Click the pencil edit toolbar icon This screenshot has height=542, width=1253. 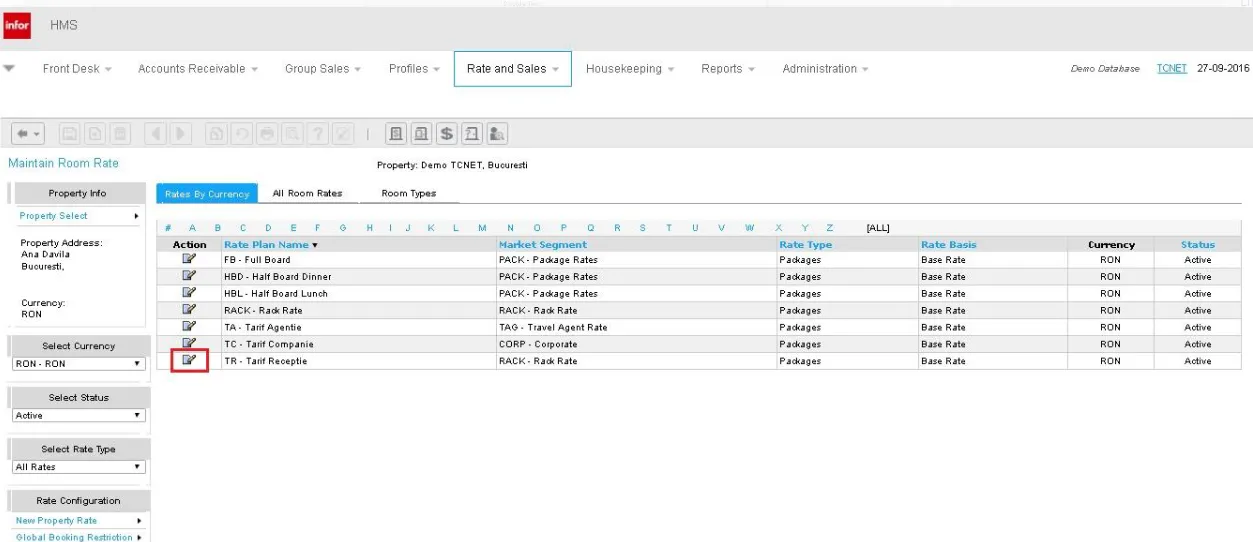[343, 133]
